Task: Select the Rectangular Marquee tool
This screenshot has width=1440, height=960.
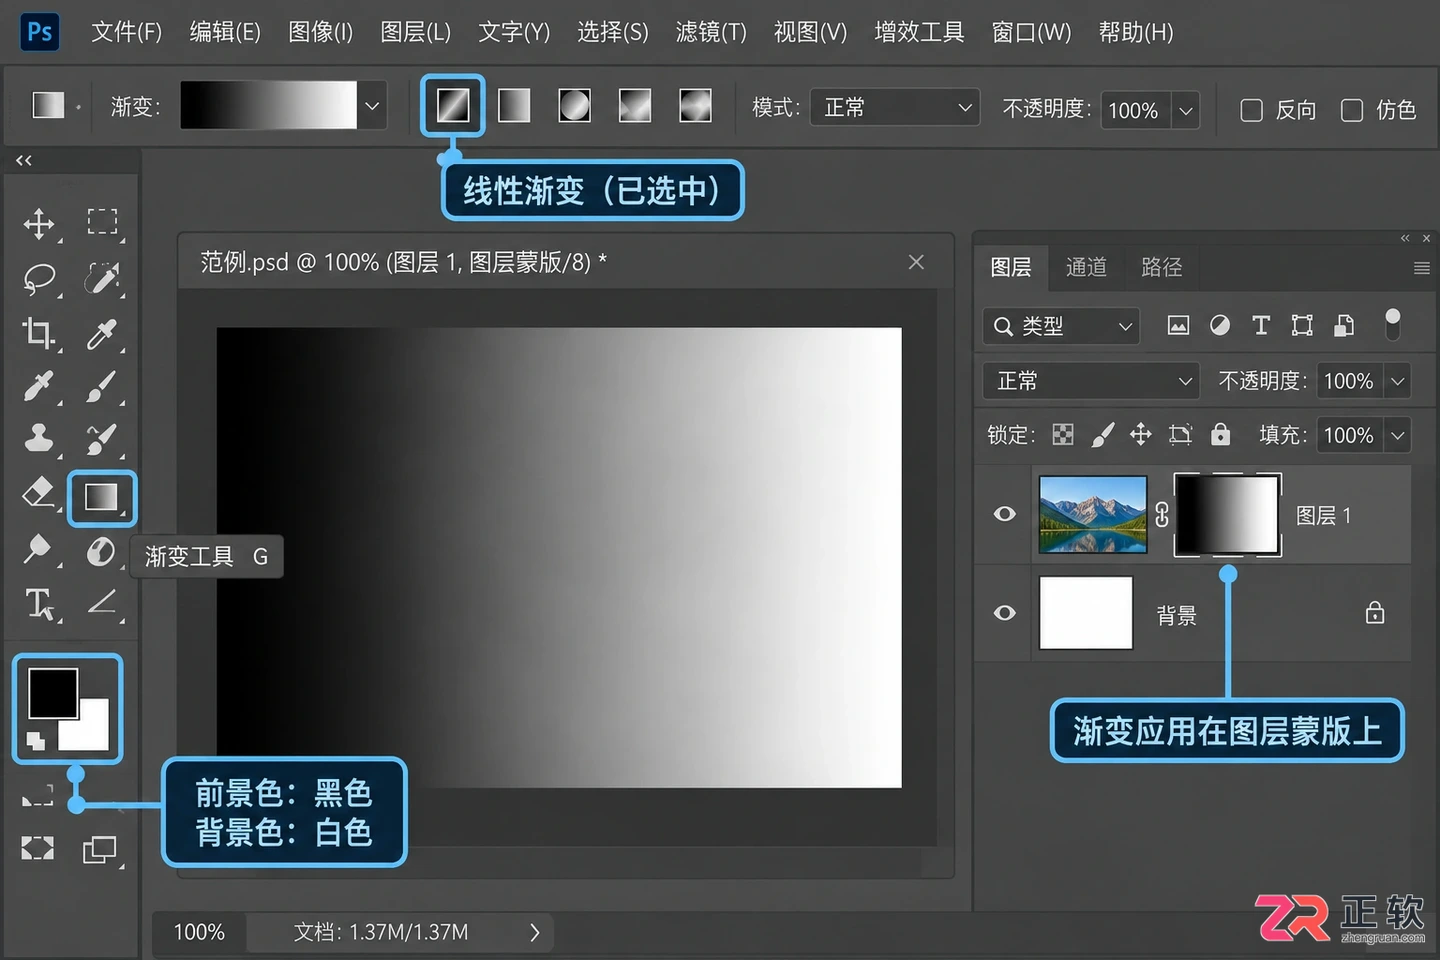Action: click(102, 222)
